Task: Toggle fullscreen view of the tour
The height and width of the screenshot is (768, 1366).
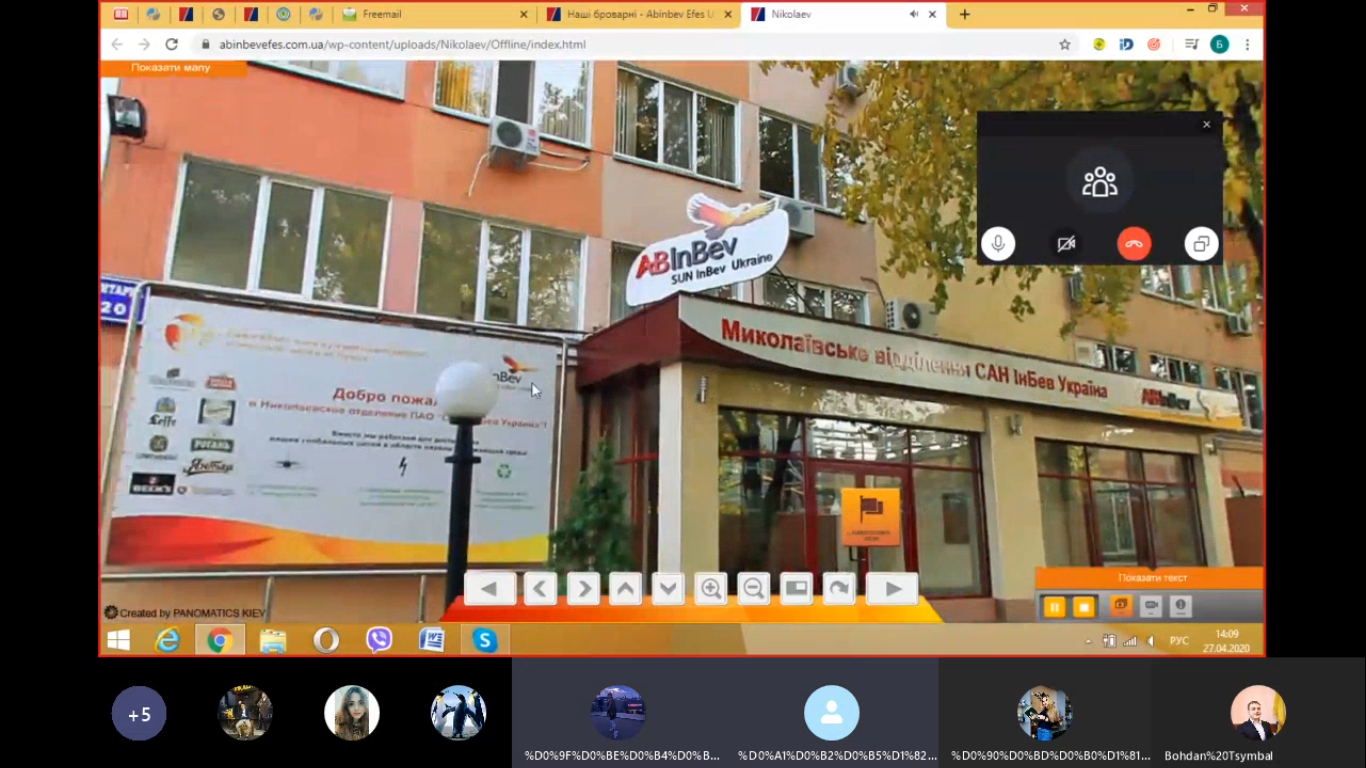Action: 797,589
